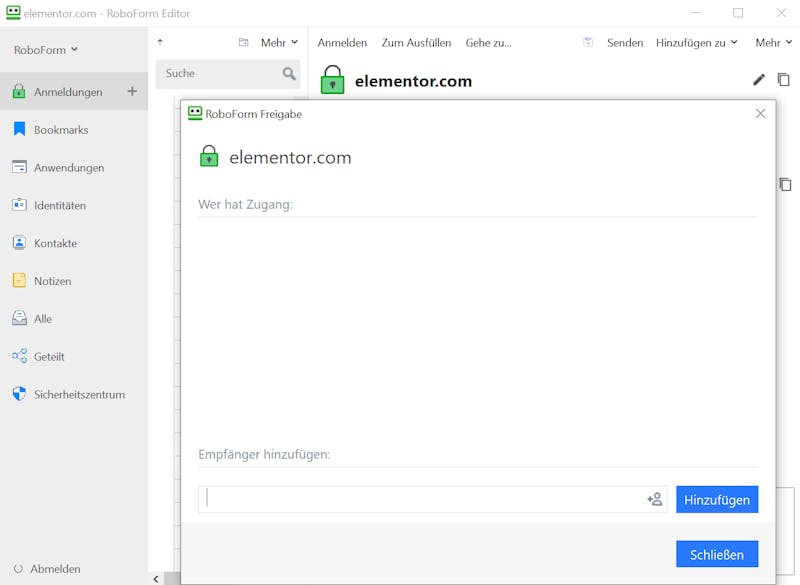Open Mehr dropdown in list panel
The image size is (800, 585).
pos(279,43)
